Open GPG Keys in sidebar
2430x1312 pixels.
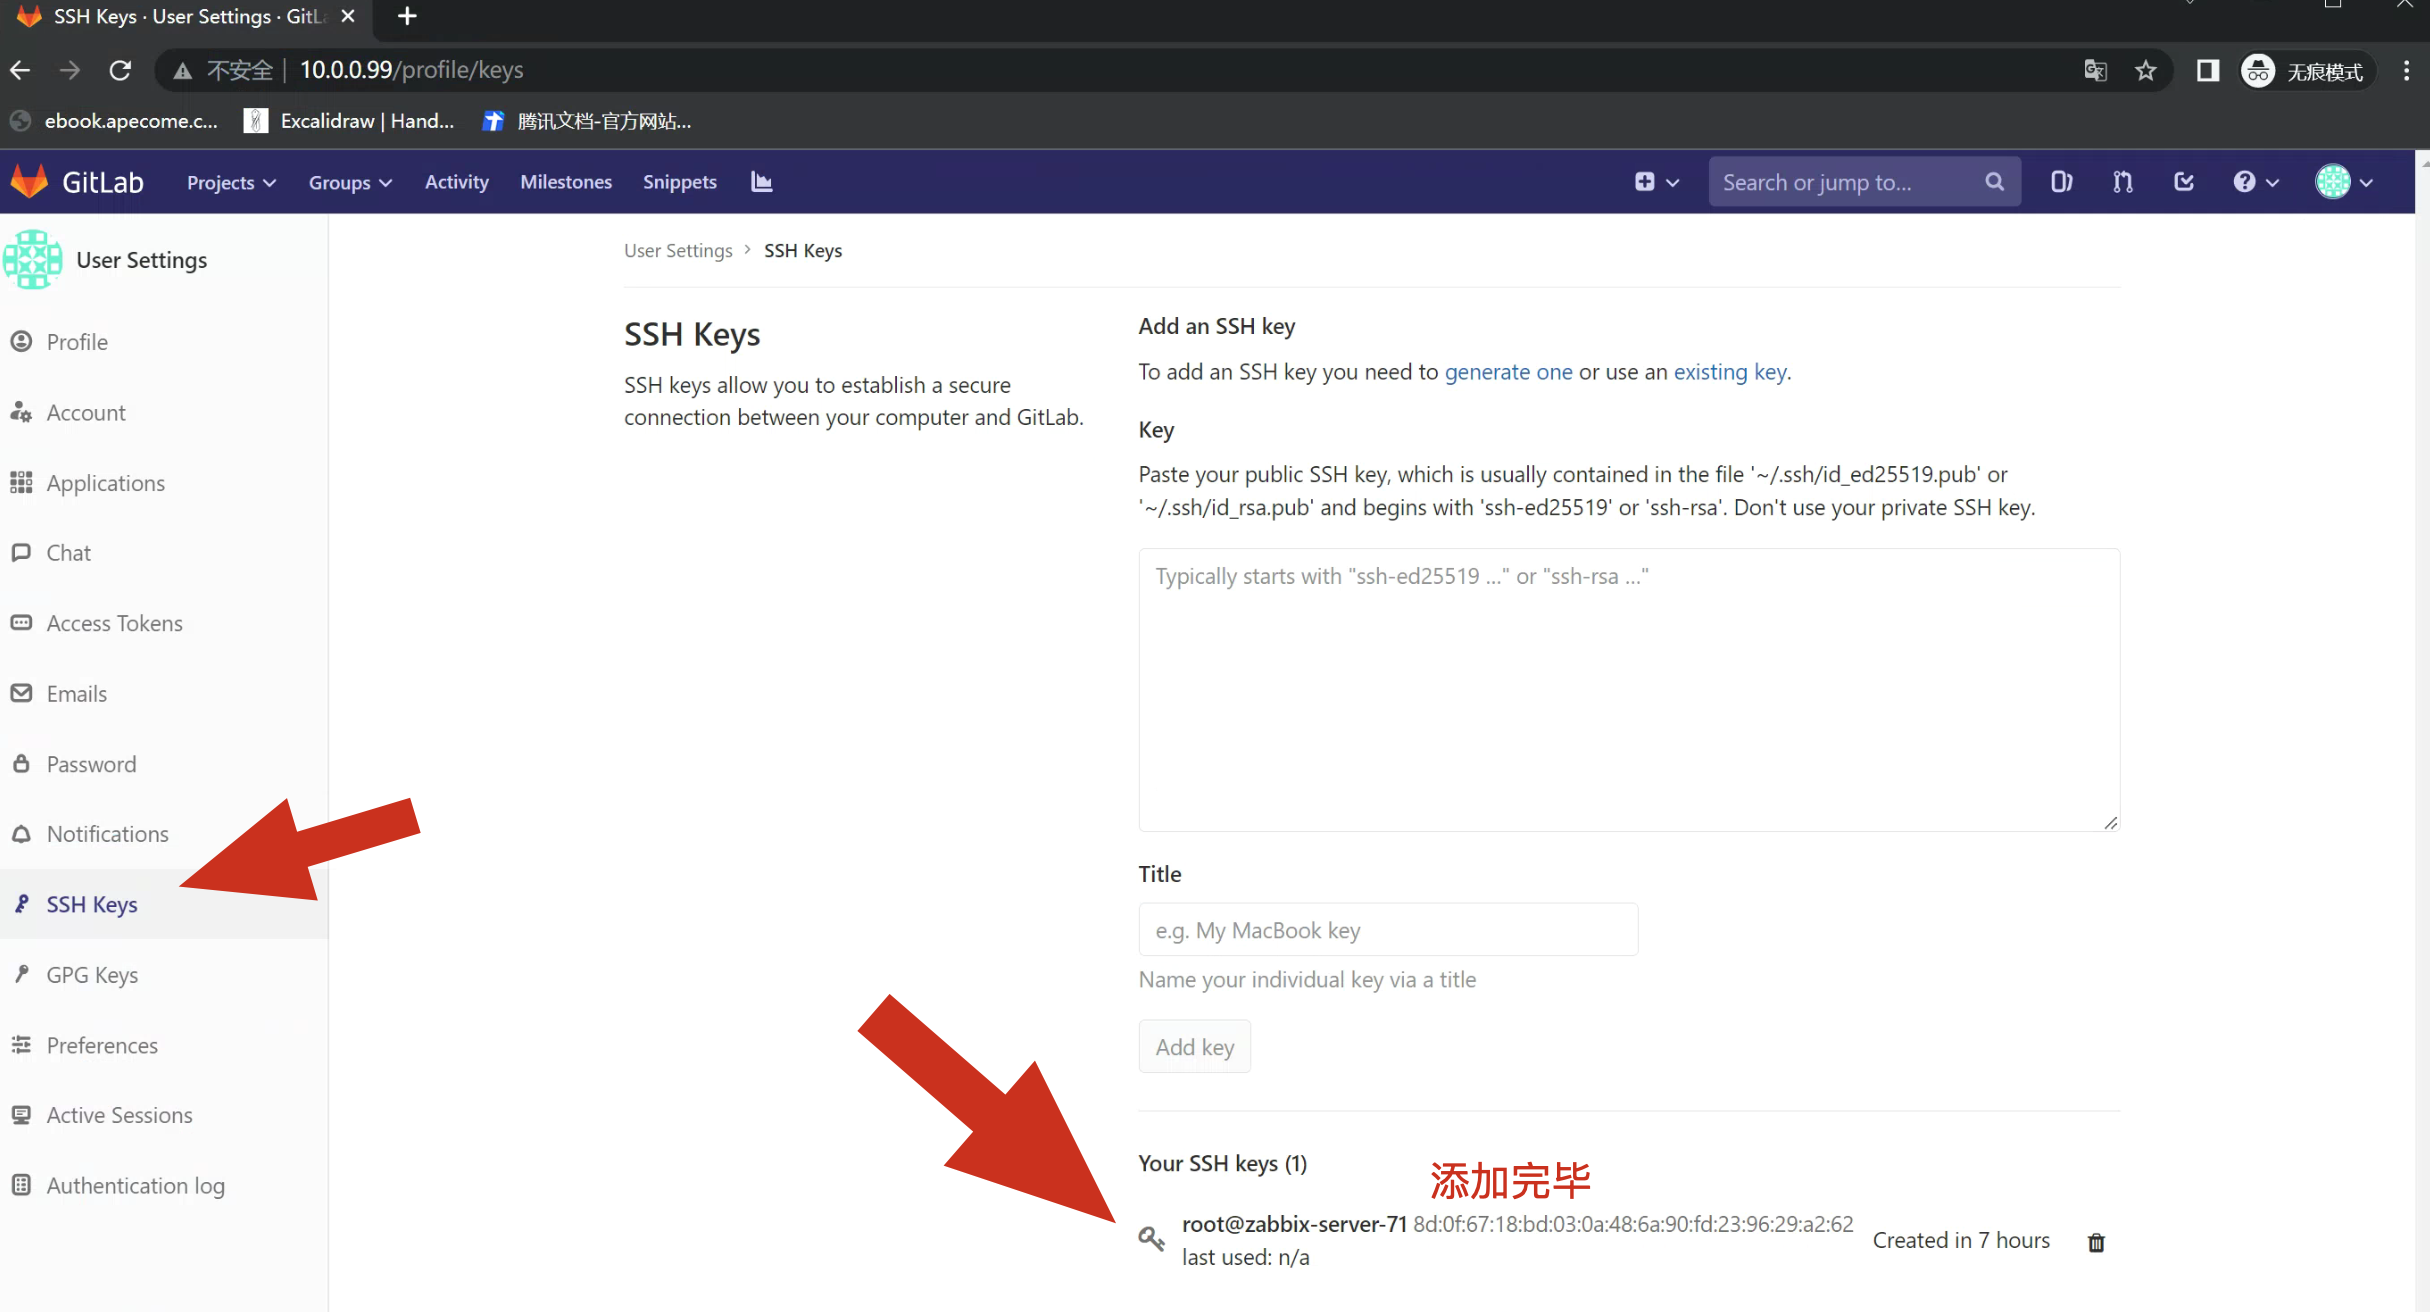(x=92, y=975)
